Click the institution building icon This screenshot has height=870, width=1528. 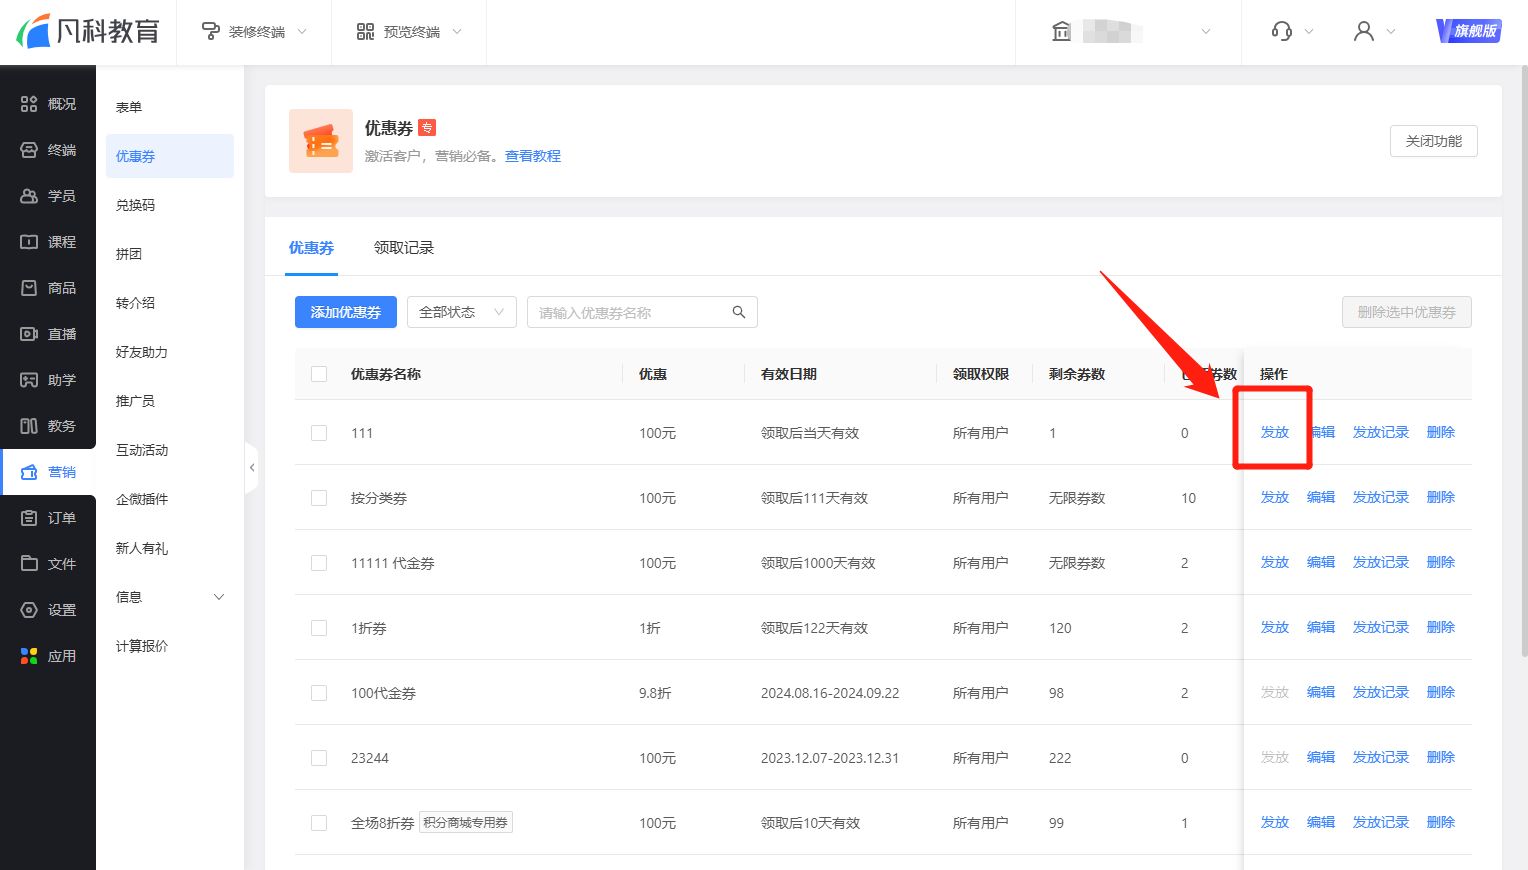1061,31
